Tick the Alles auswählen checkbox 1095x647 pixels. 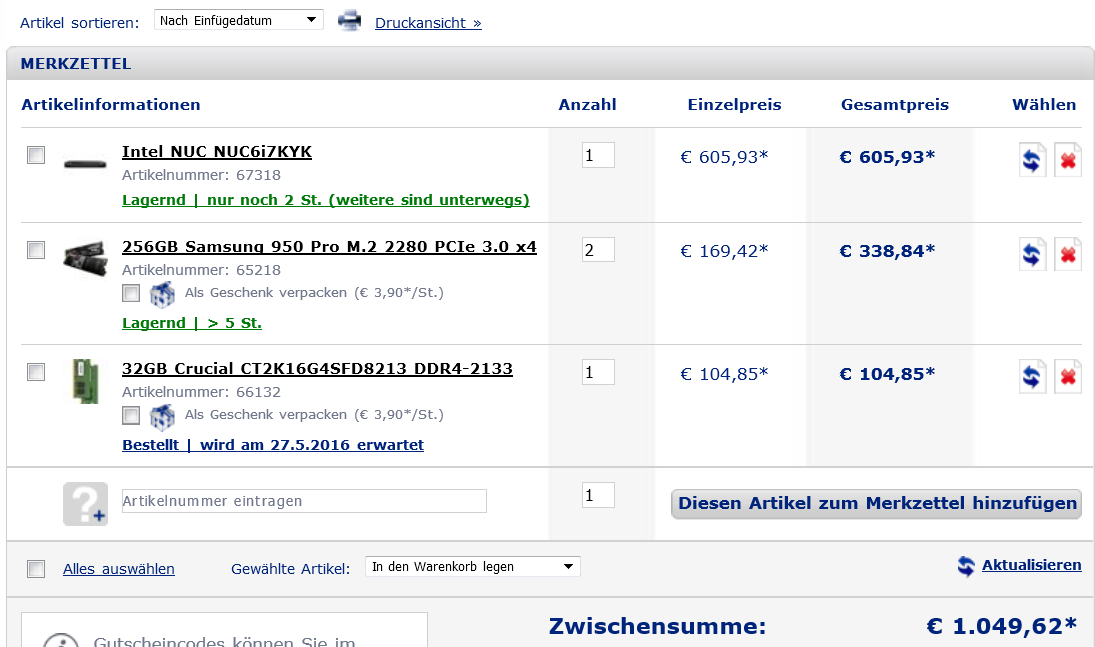36,569
